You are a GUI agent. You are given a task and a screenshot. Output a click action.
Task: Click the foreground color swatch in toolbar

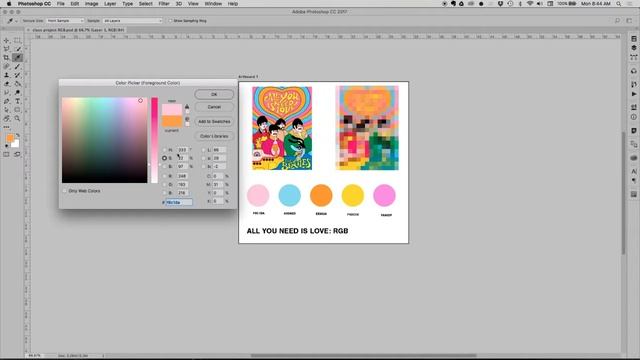[x=10, y=138]
